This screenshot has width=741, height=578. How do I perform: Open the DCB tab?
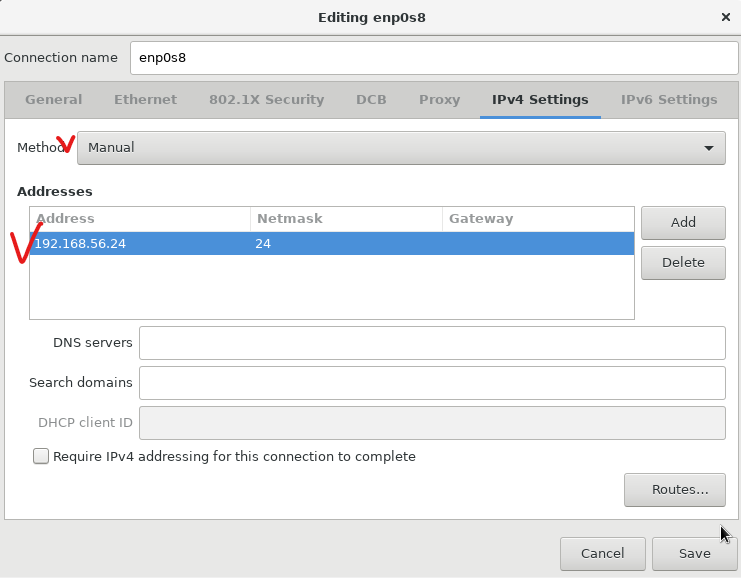371,100
